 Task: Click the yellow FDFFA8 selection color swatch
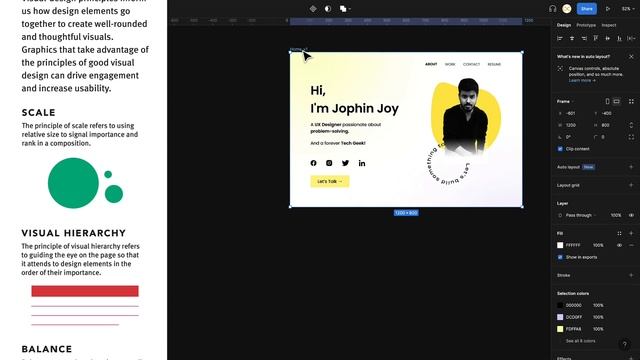[560, 329]
